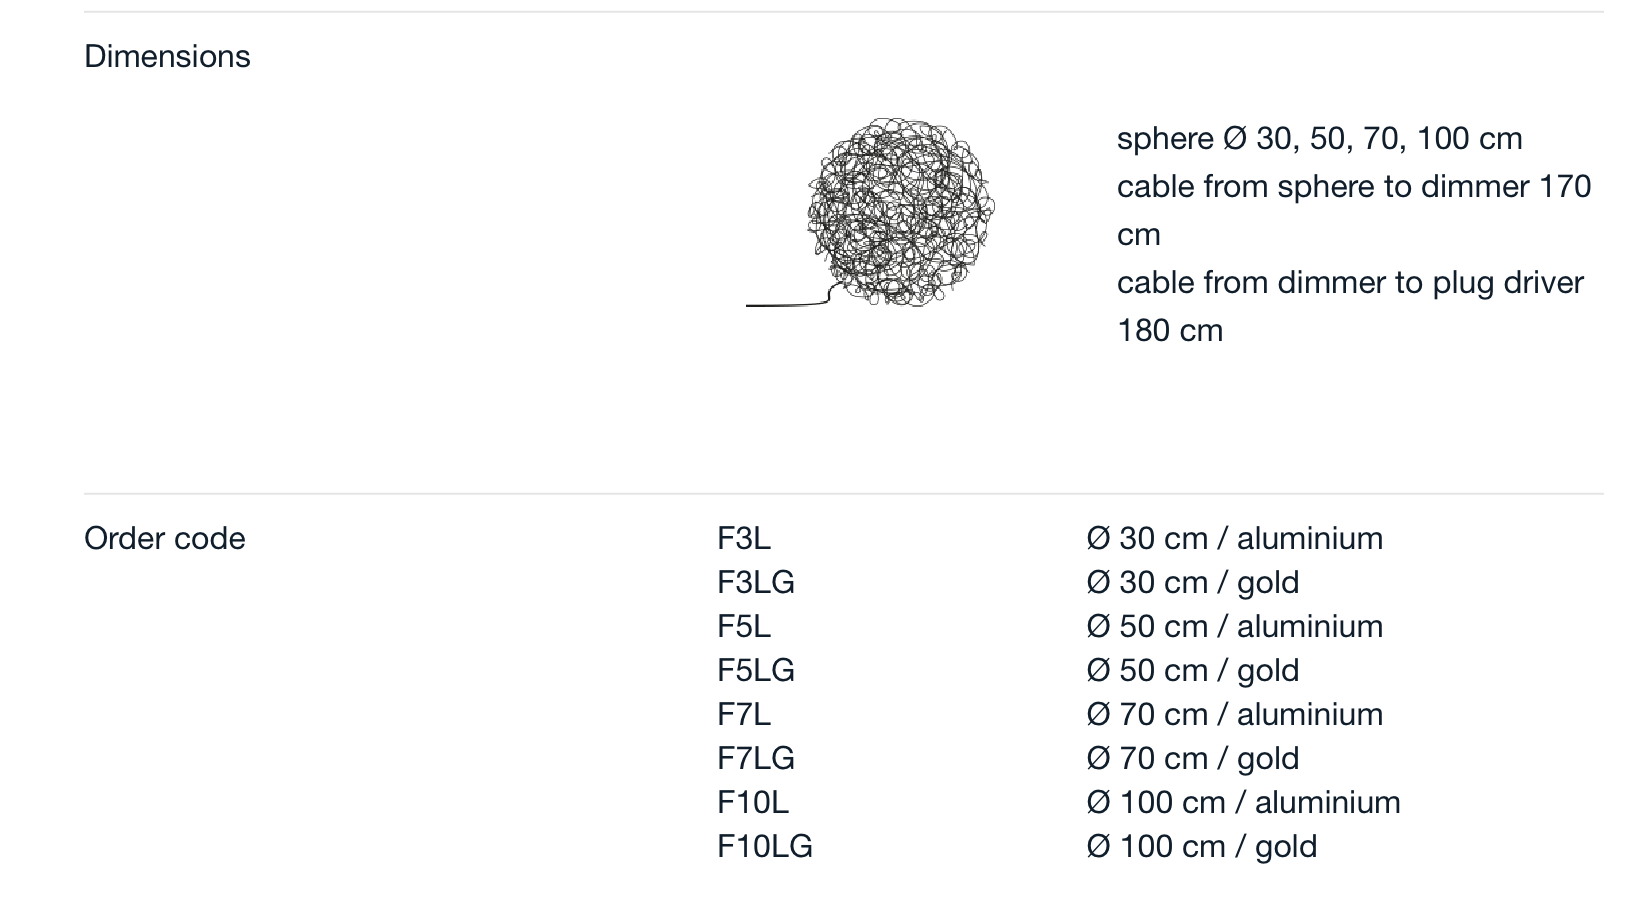Viewport: 1638px width, 910px height.
Task: Click the Ø 30 cm / gold description
Action: coord(1193,583)
